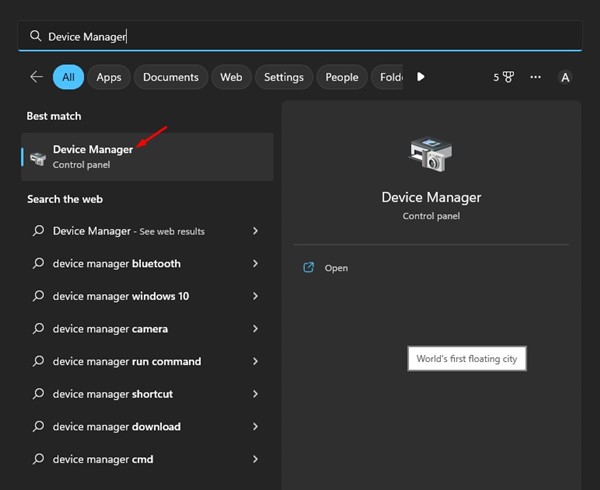Expand the device manager camera suggestion arrow
600x490 pixels.
pos(256,329)
